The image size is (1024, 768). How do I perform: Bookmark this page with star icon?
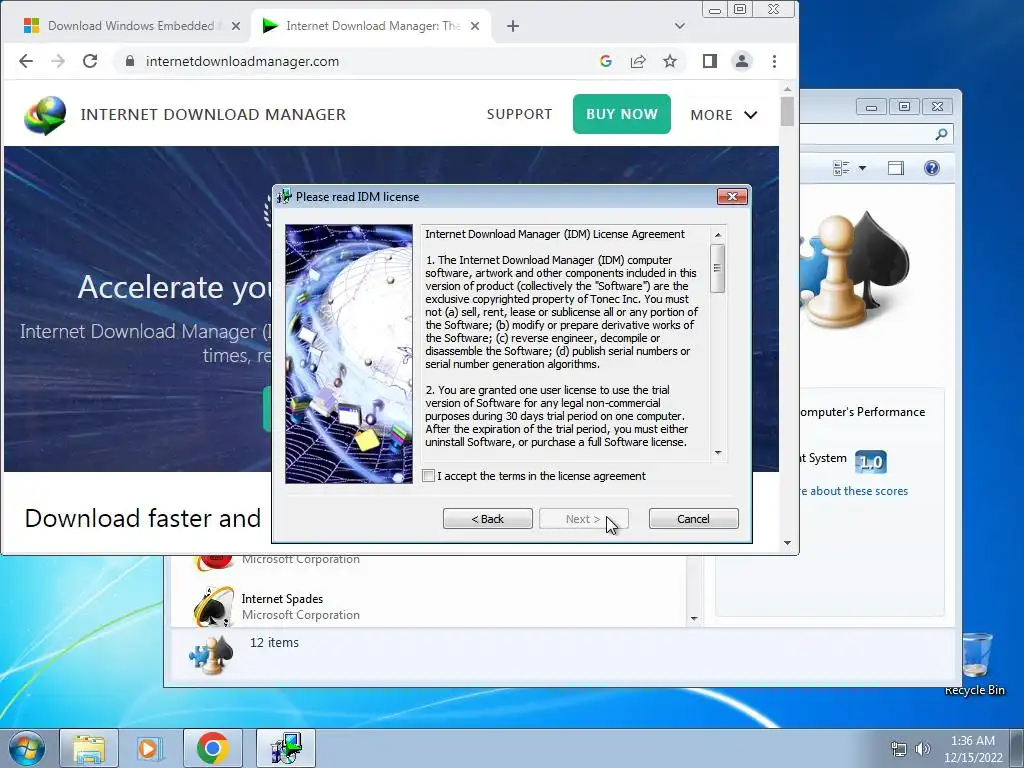coord(670,61)
